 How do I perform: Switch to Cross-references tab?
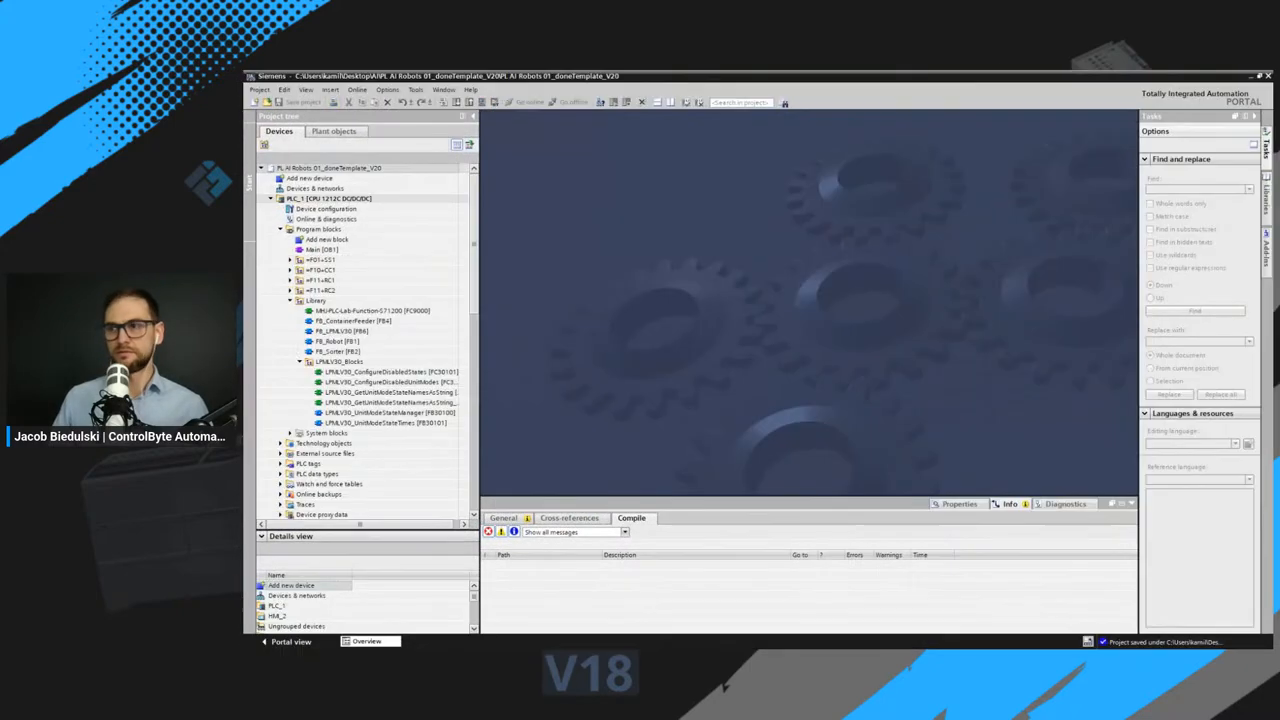569,518
